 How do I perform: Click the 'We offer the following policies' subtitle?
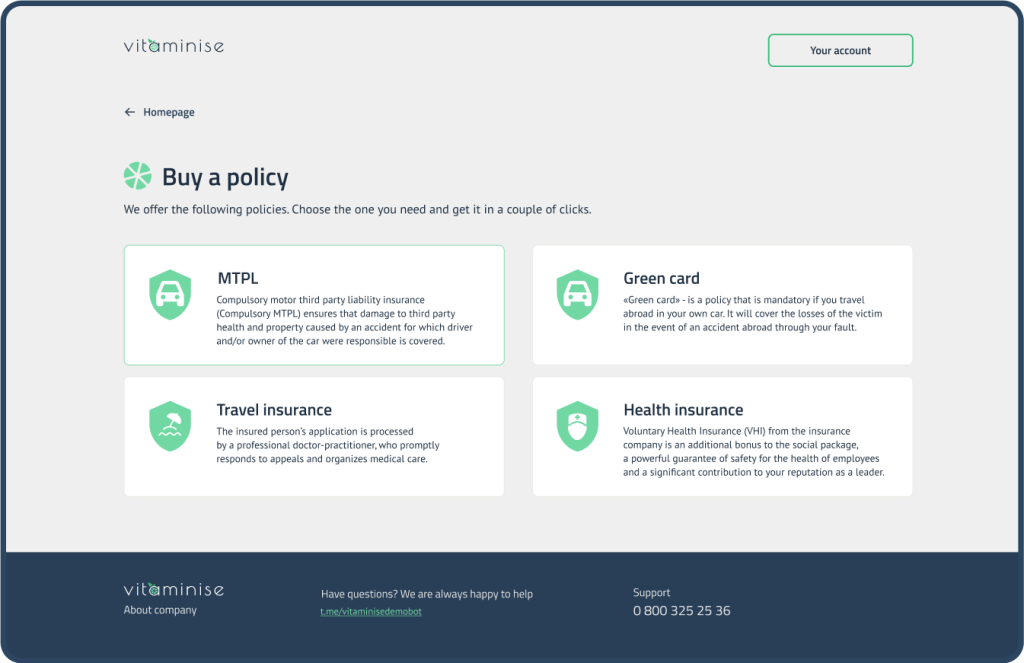coord(357,210)
